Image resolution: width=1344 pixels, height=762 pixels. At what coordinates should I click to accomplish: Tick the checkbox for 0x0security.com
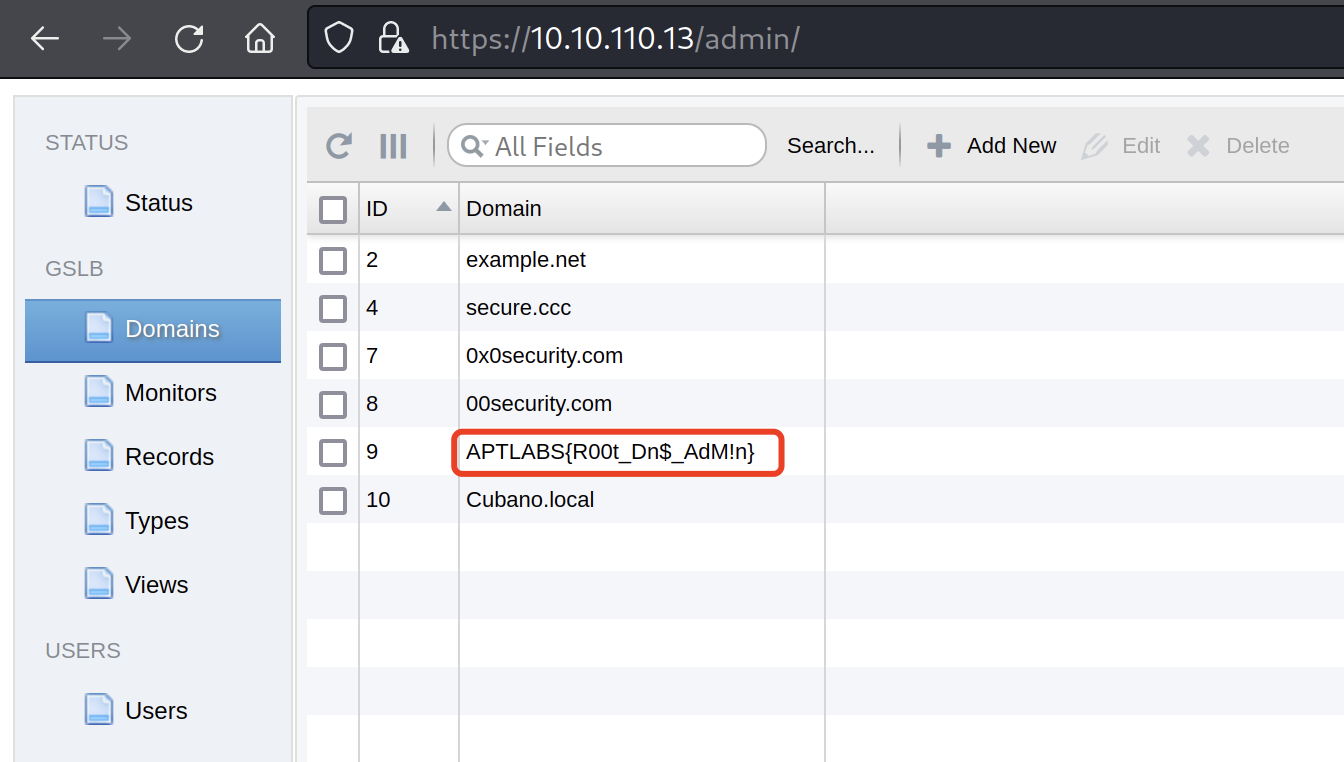pyautogui.click(x=333, y=357)
